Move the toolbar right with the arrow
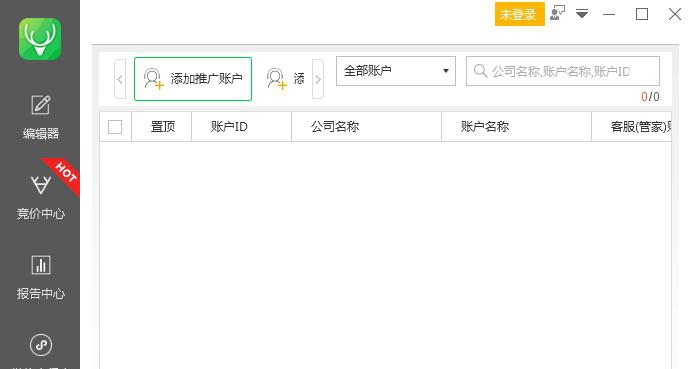 pos(318,79)
